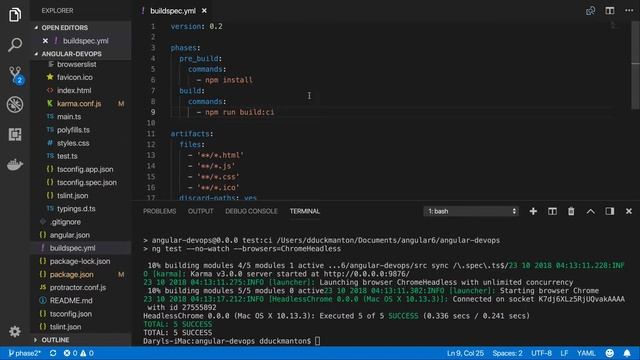Image resolution: width=640 pixels, height=360 pixels.
Task: Move the panel to the right side
Action: [610, 211]
